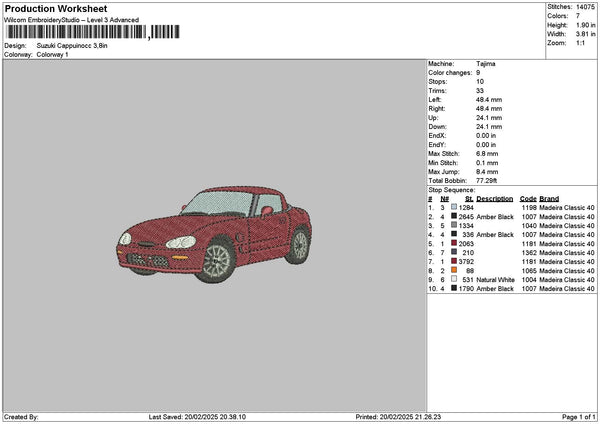Viewport: 600px width, 424px height.
Task: Click the Stops value 10
Action: [480, 82]
